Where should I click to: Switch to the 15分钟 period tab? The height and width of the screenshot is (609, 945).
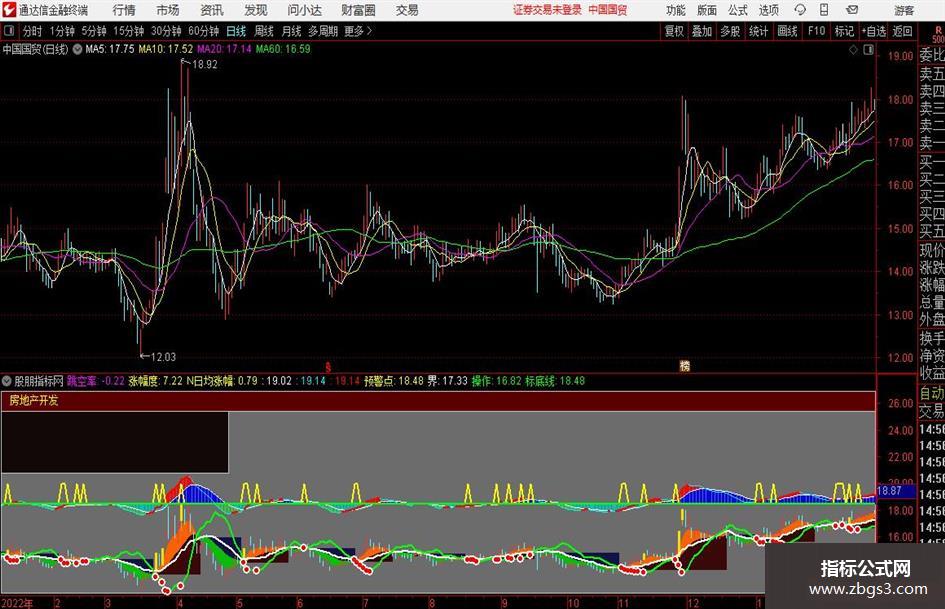(128, 31)
